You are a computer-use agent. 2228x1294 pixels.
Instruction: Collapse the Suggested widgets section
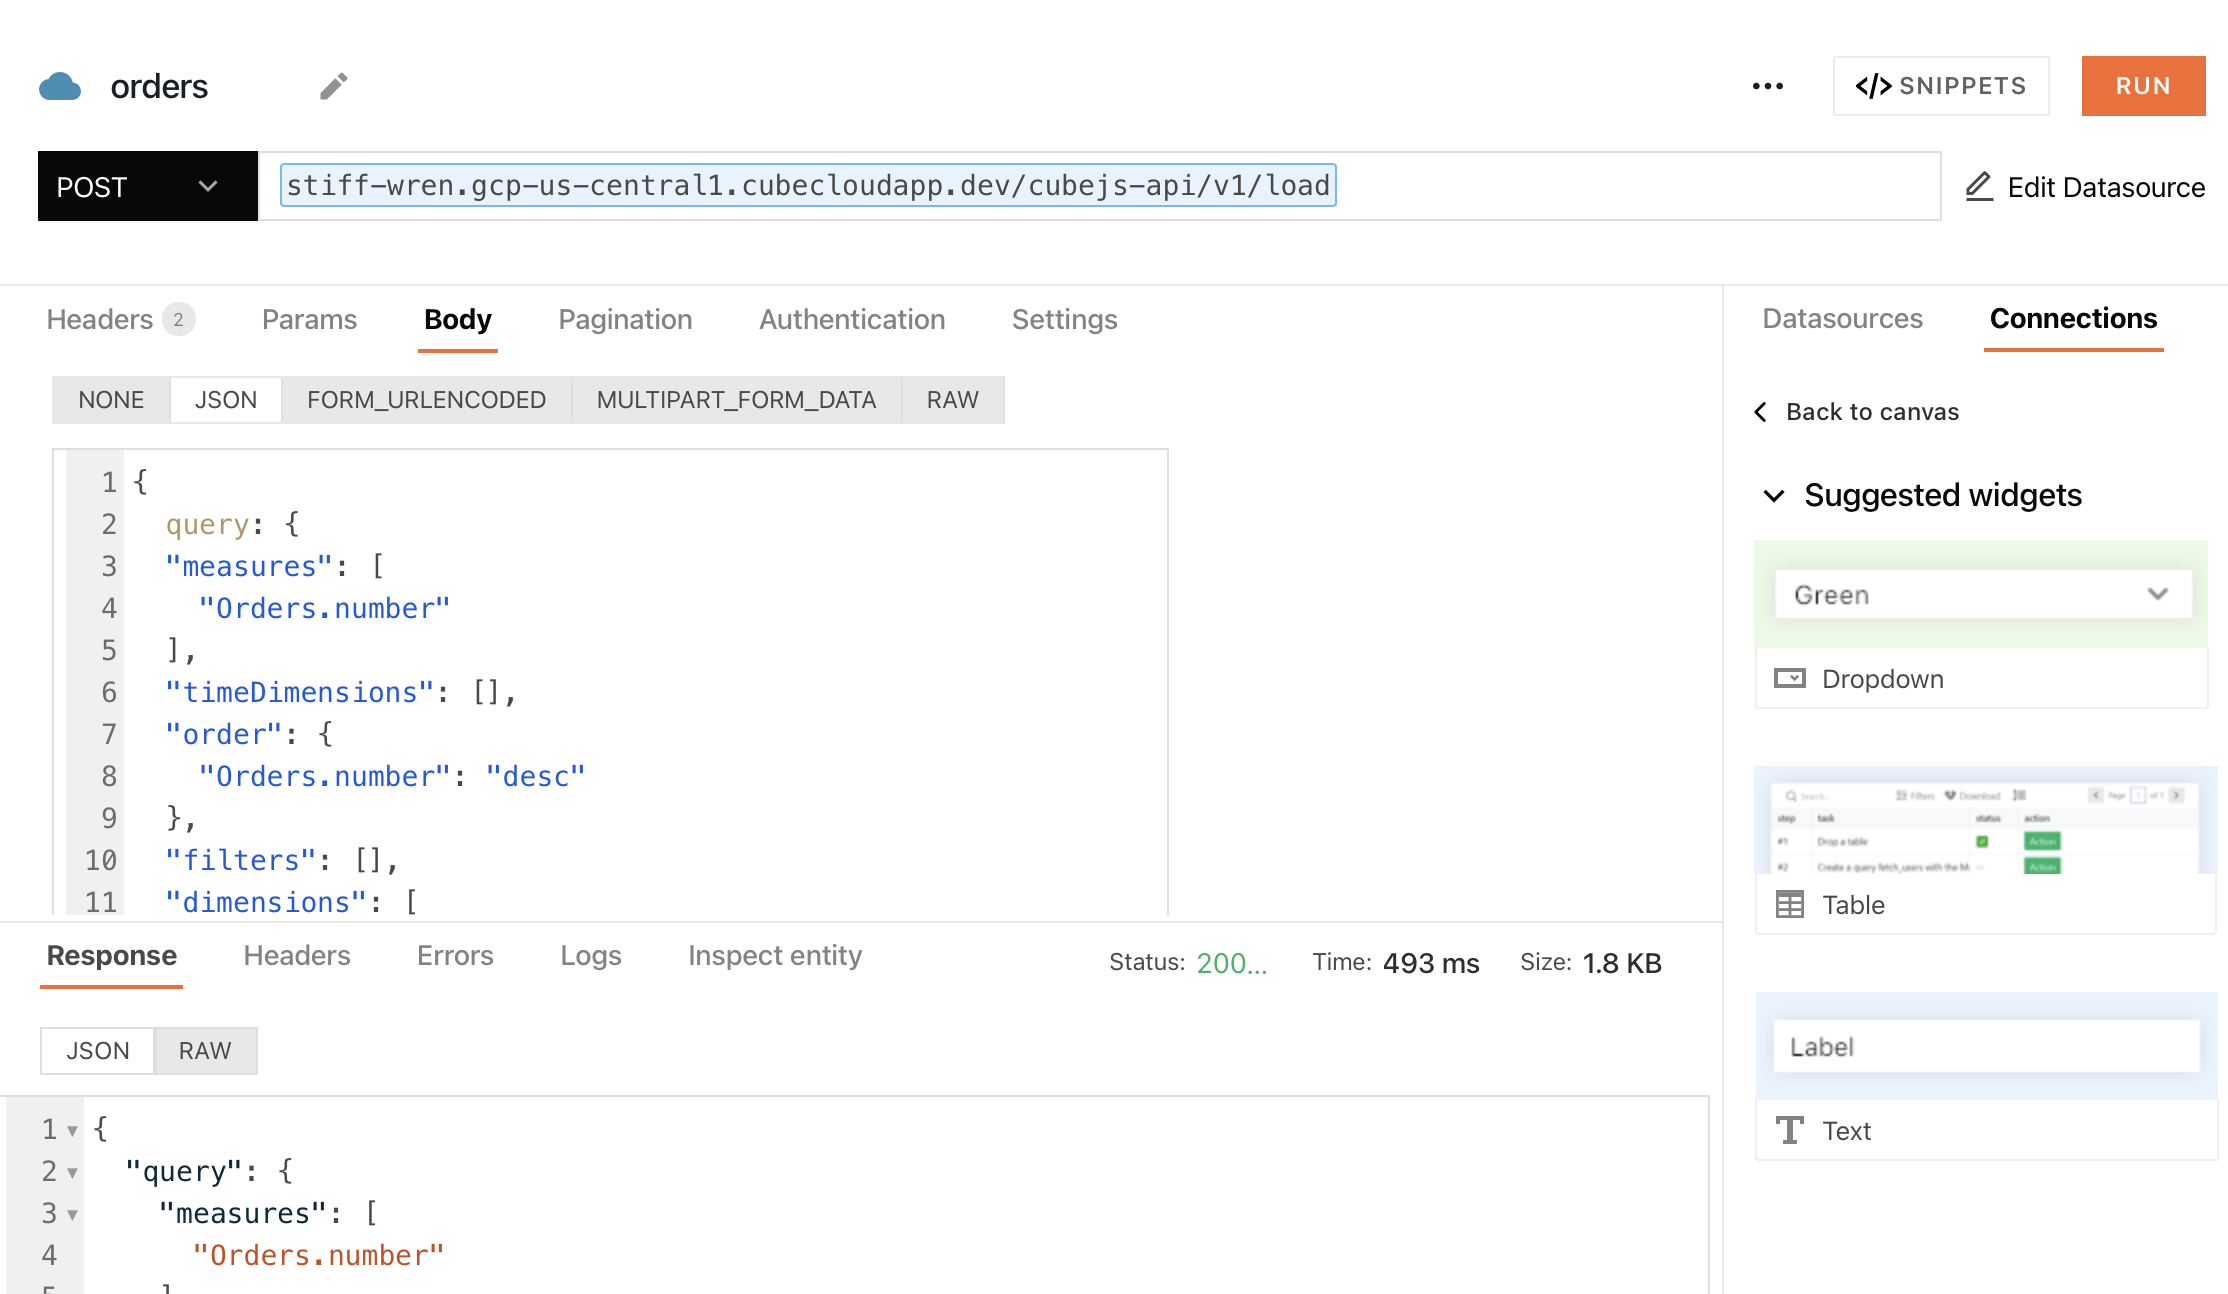(x=1774, y=496)
